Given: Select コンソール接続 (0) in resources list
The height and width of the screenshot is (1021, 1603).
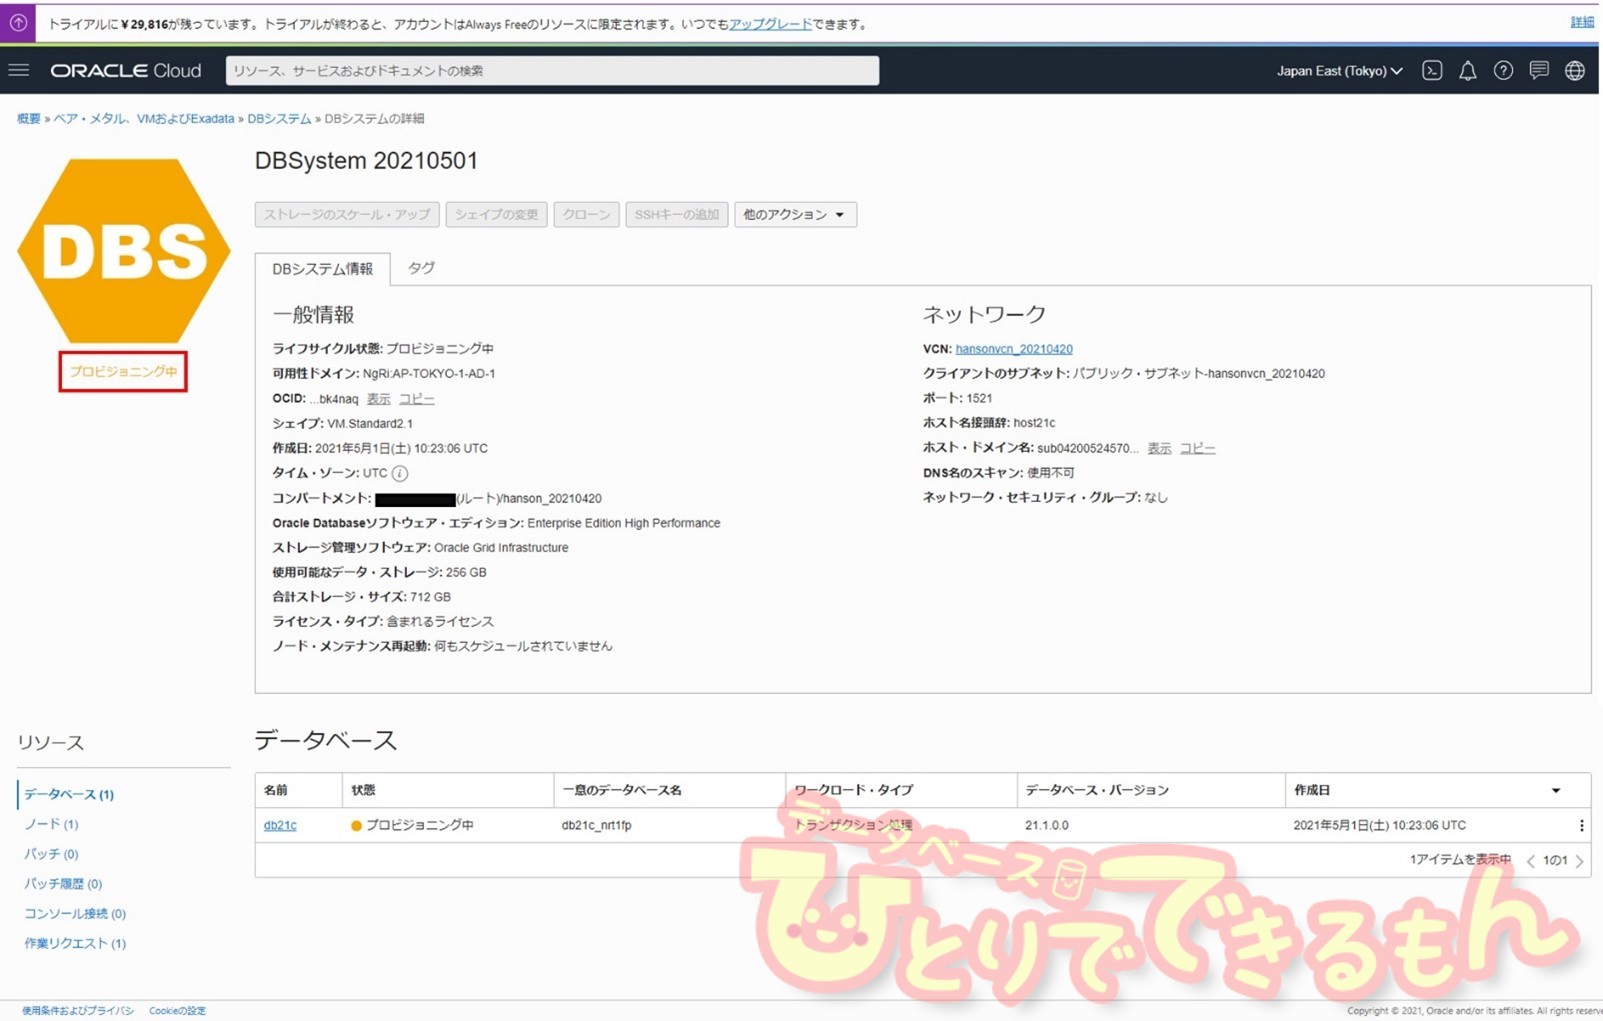Looking at the screenshot, I should coord(75,914).
